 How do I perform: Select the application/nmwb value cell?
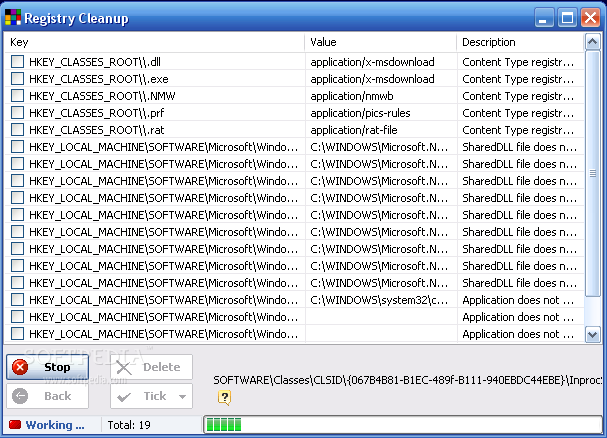[352, 96]
